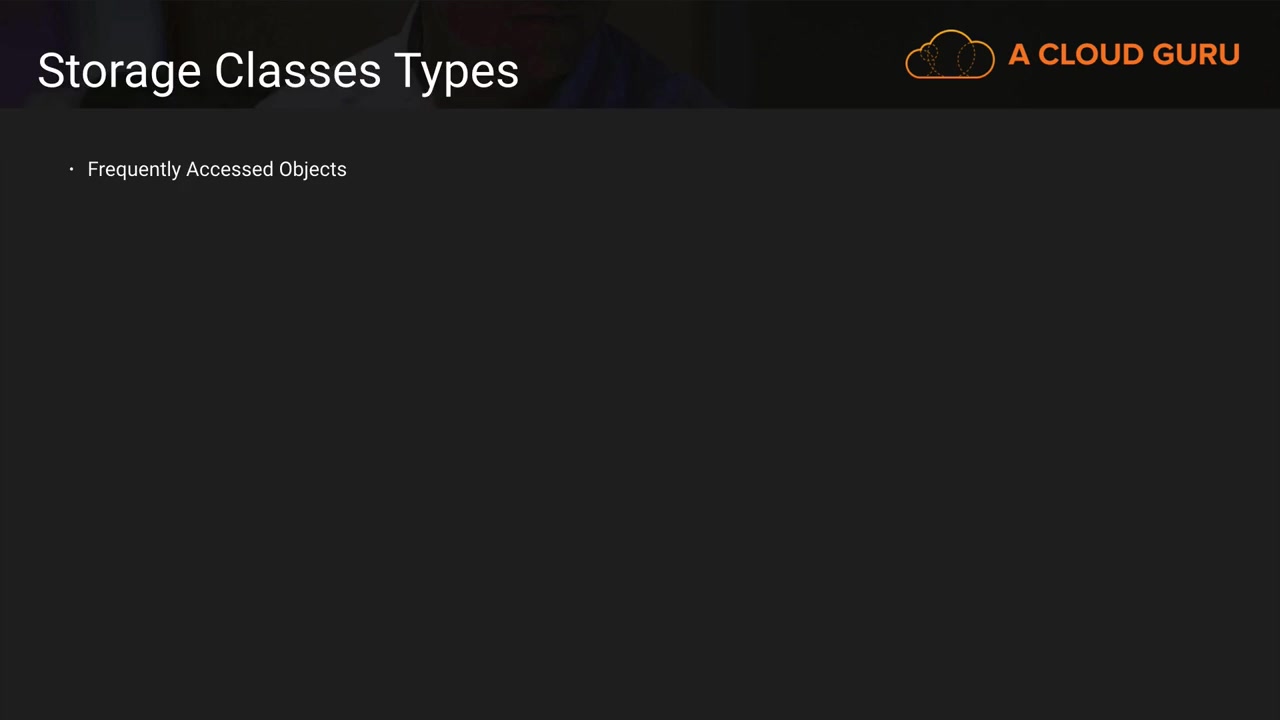Click the capital F starting the bullet text
The image size is (1280, 720).
pos(93,170)
